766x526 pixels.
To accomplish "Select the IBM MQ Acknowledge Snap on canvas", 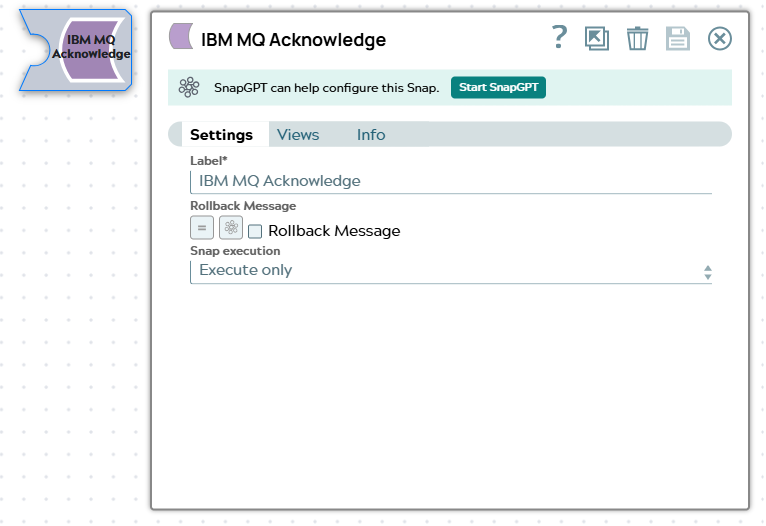I will click(x=76, y=50).
